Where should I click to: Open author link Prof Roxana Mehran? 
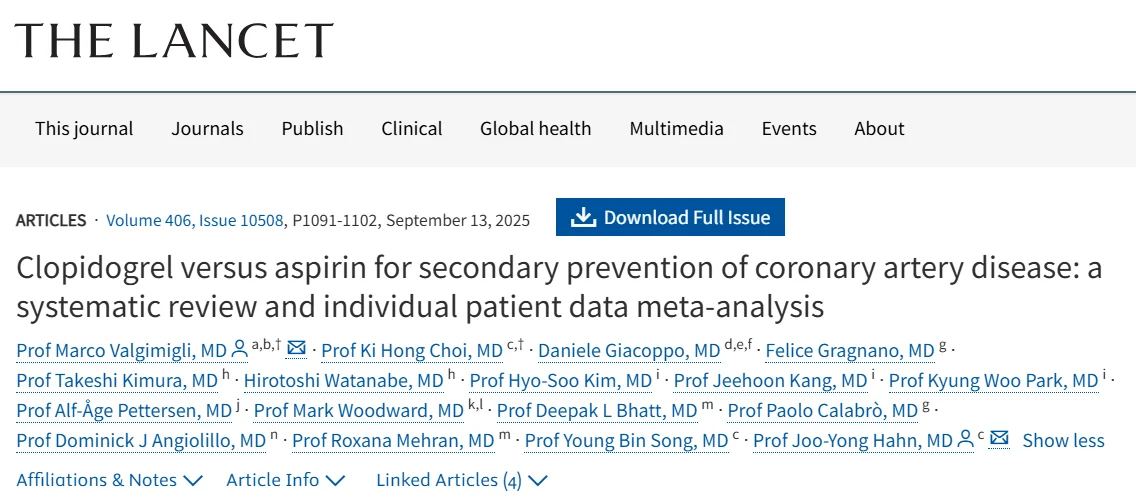[393, 441]
